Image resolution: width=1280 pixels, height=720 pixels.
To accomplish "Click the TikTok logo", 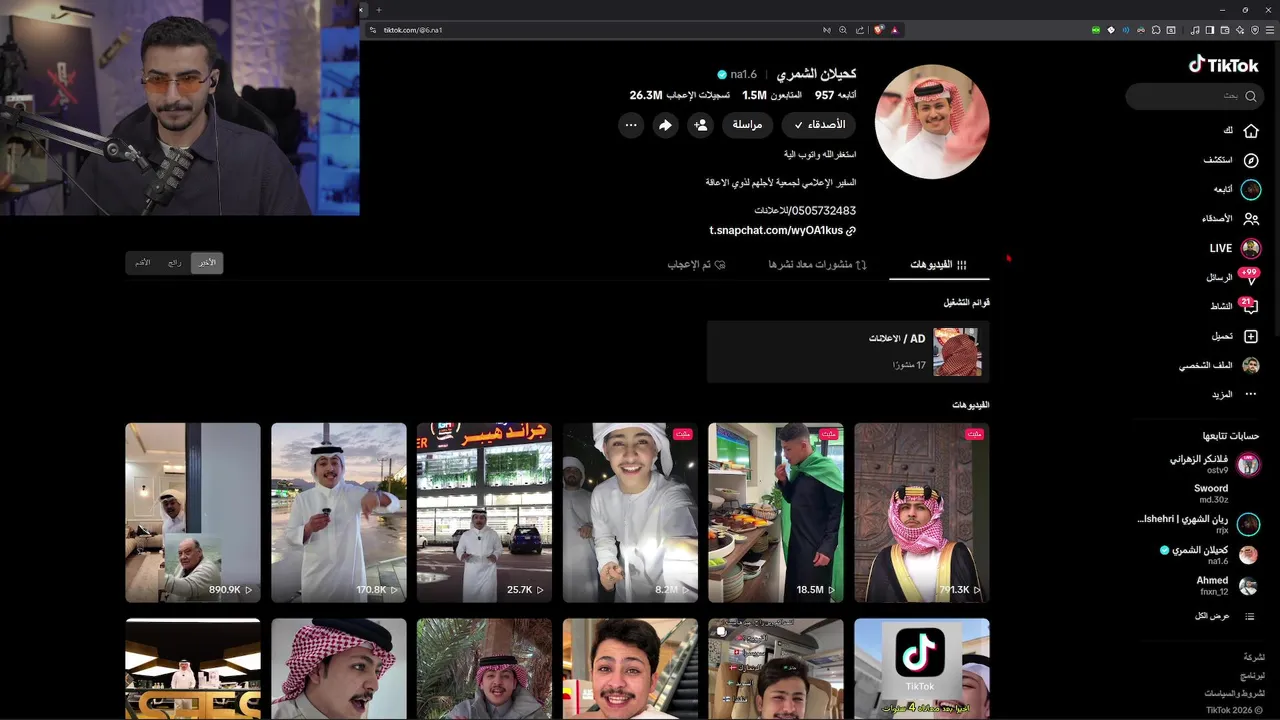I will coord(1223,64).
